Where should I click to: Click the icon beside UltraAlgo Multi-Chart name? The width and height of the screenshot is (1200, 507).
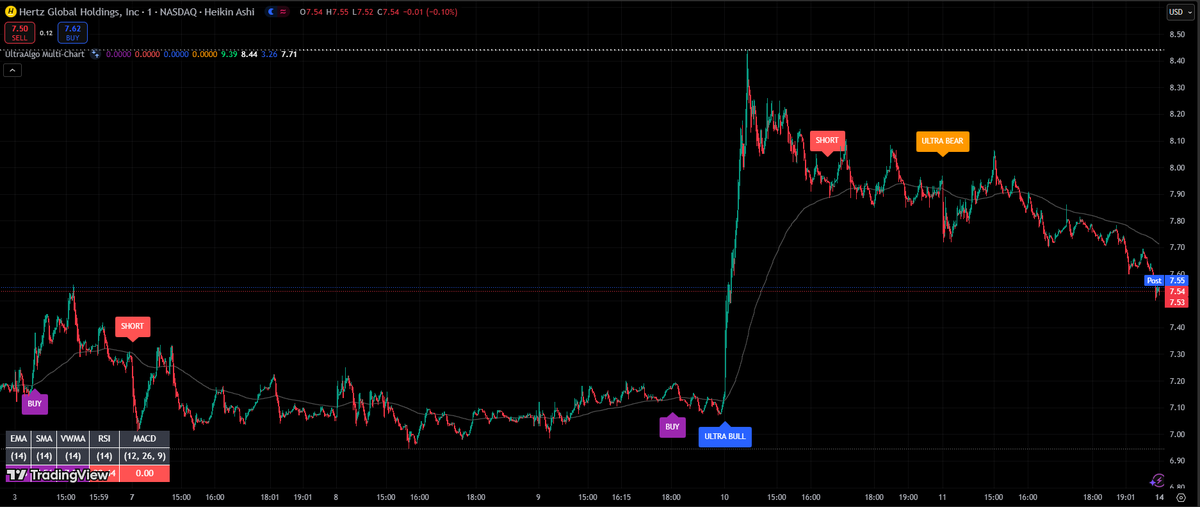pos(95,54)
